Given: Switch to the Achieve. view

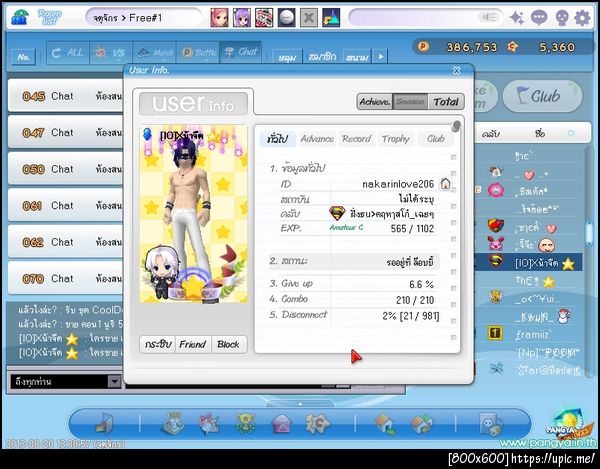Looking at the screenshot, I should 375,102.
